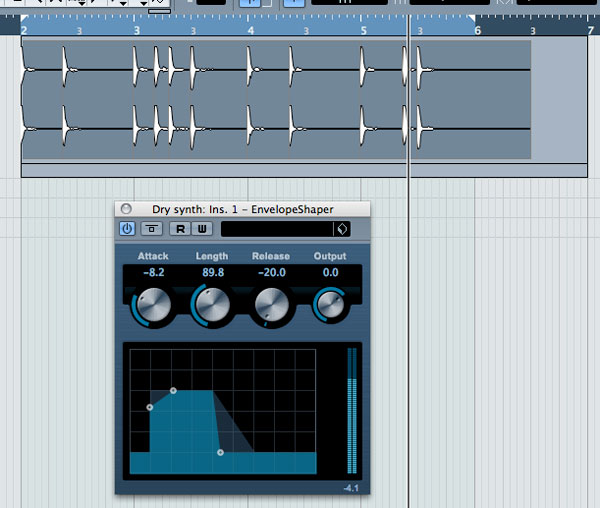Image resolution: width=600 pixels, height=508 pixels.
Task: Click bar 4 on the ruler
Action: pos(250,30)
